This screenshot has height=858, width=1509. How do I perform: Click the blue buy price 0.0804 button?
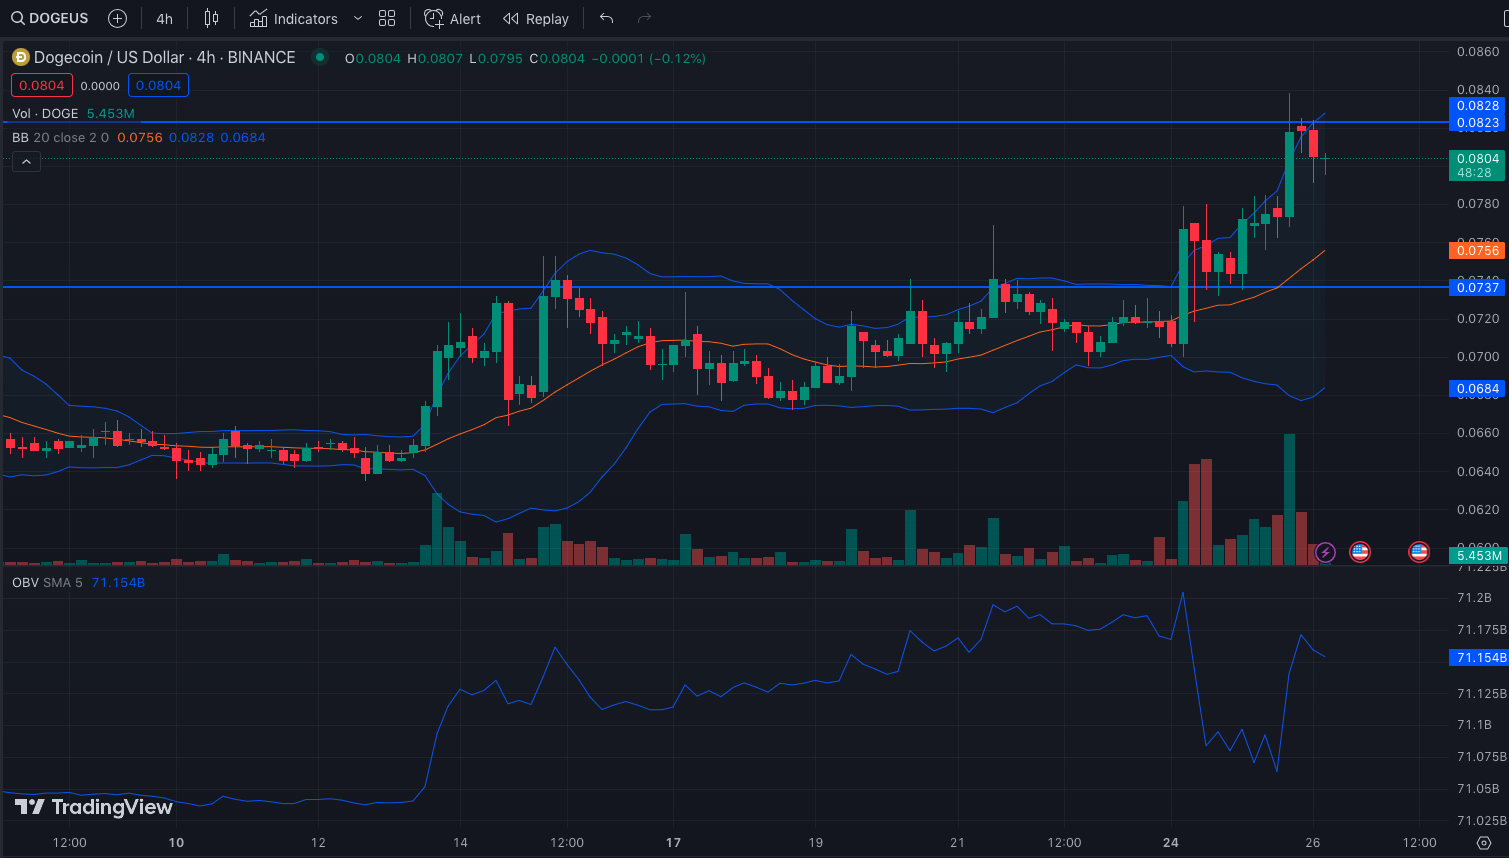click(x=158, y=85)
